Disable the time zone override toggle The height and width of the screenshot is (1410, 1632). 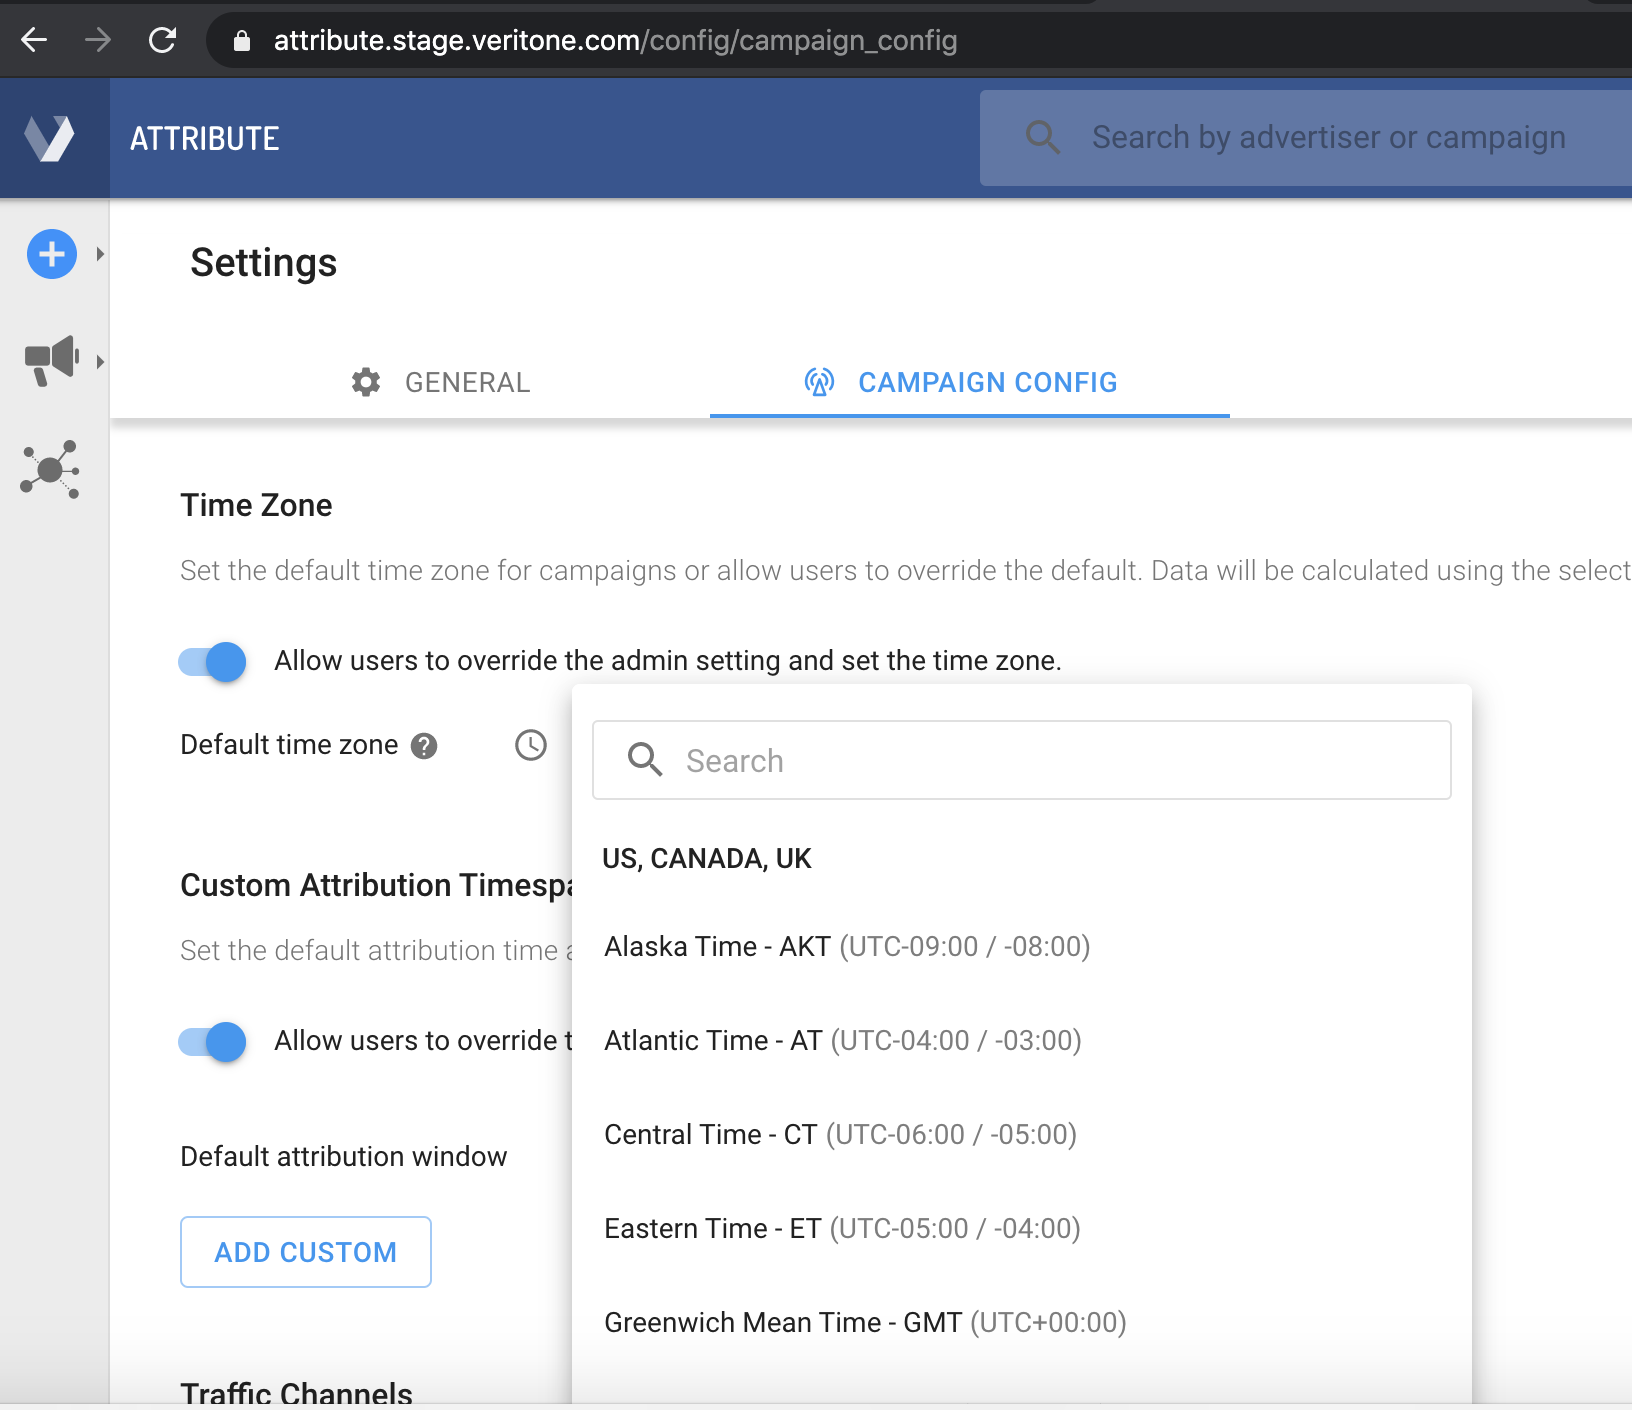[x=210, y=661]
